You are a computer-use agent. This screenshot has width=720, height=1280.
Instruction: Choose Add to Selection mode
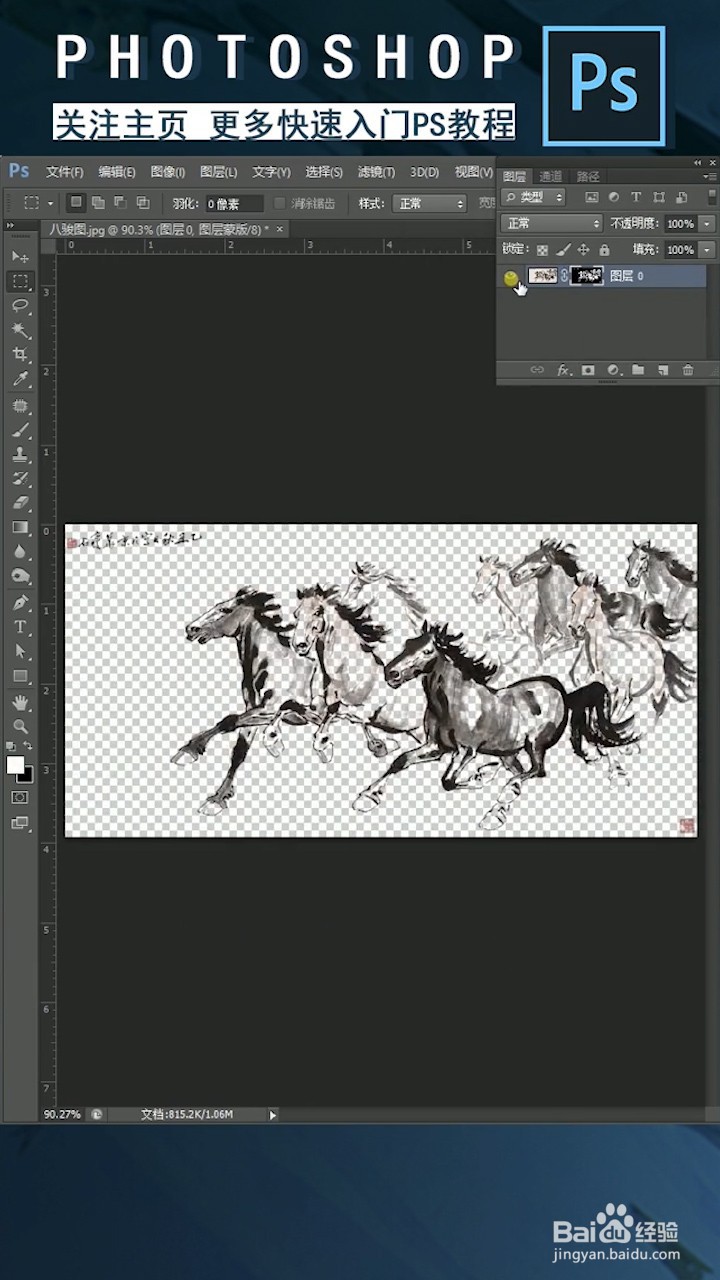tap(98, 203)
